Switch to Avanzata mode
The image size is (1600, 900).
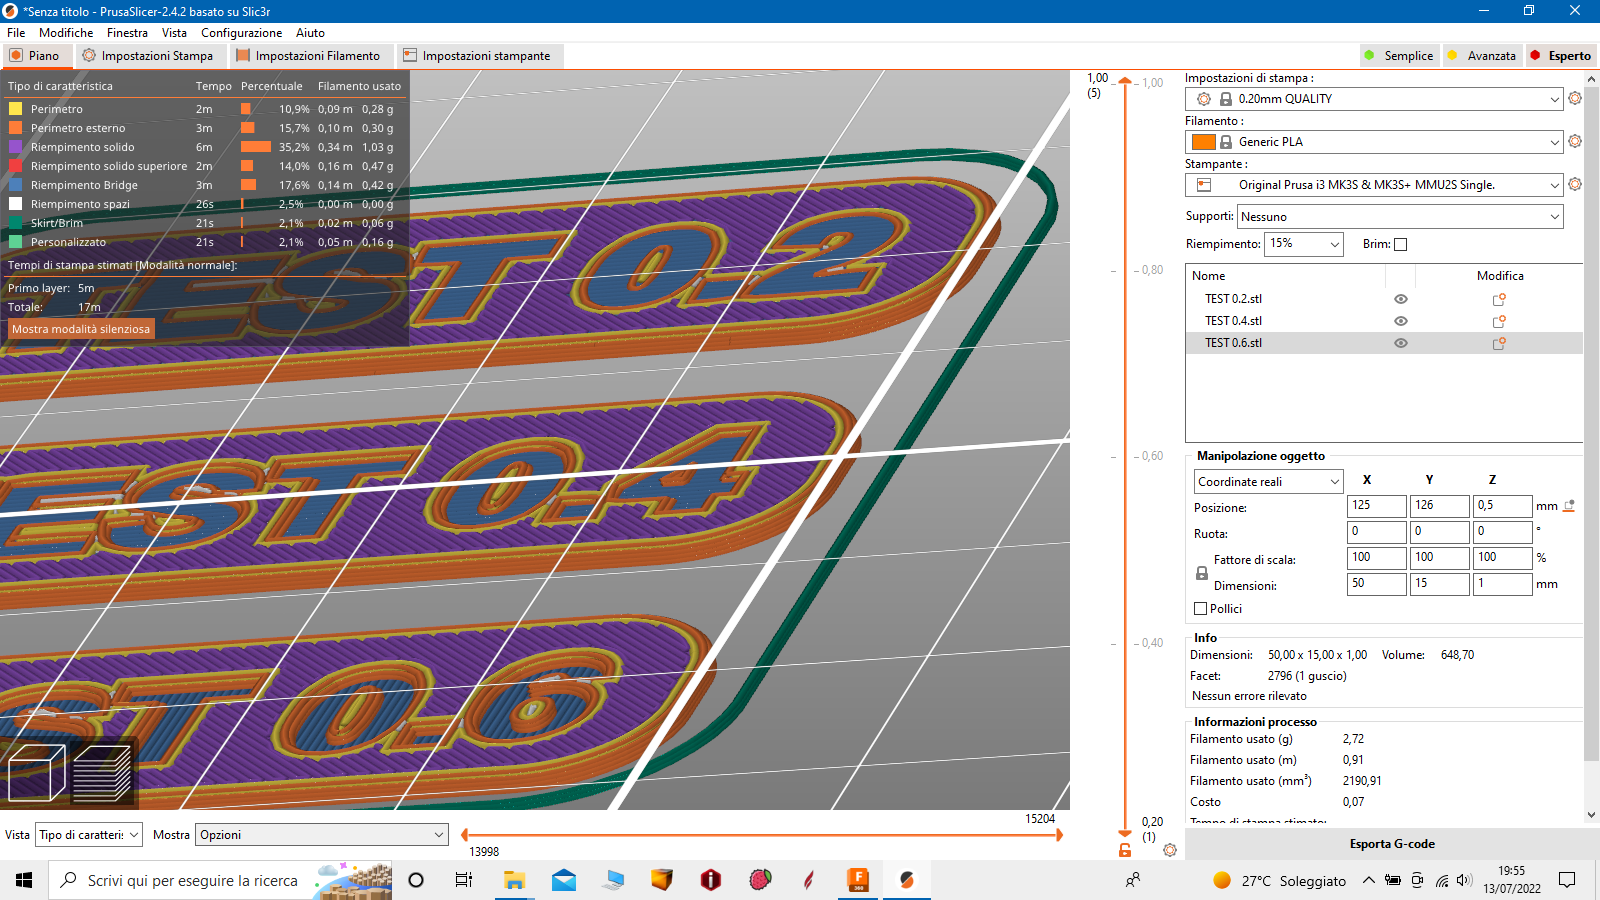pyautogui.click(x=1482, y=56)
